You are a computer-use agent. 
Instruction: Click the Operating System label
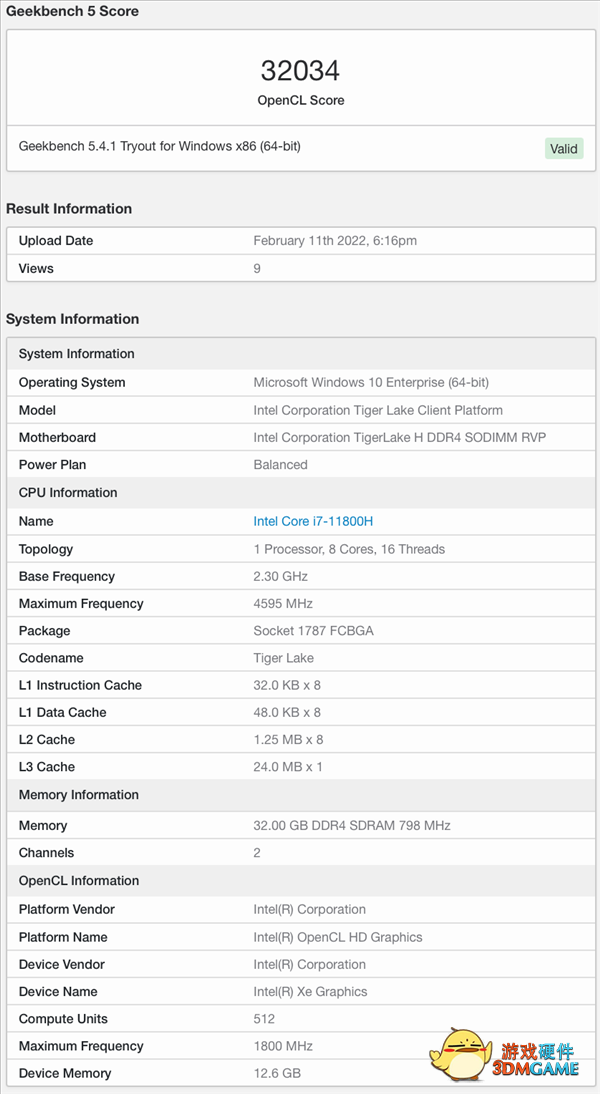72,382
